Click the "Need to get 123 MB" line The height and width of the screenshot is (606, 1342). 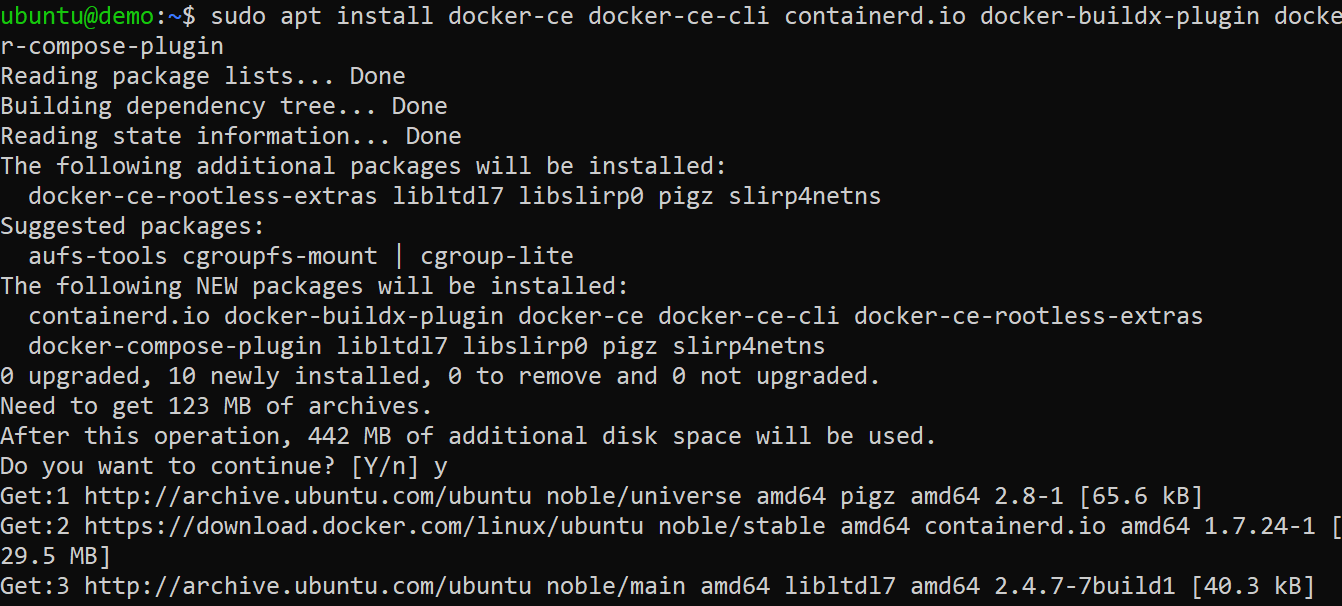pyautogui.click(x=216, y=406)
